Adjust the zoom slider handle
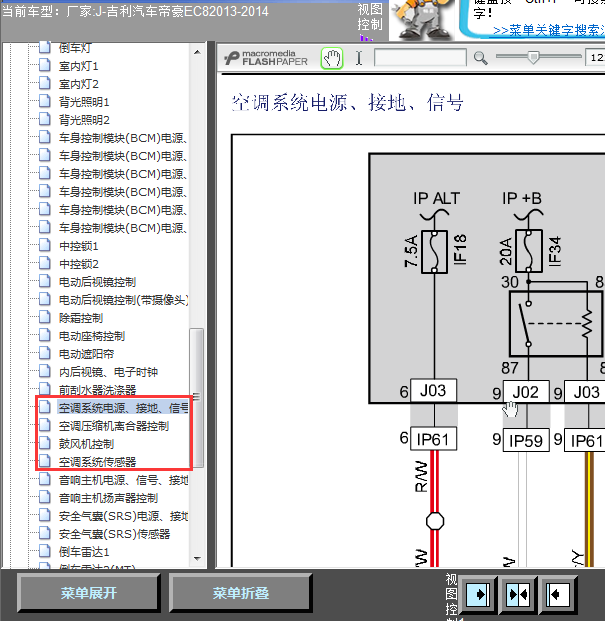605x621 pixels. (533, 57)
